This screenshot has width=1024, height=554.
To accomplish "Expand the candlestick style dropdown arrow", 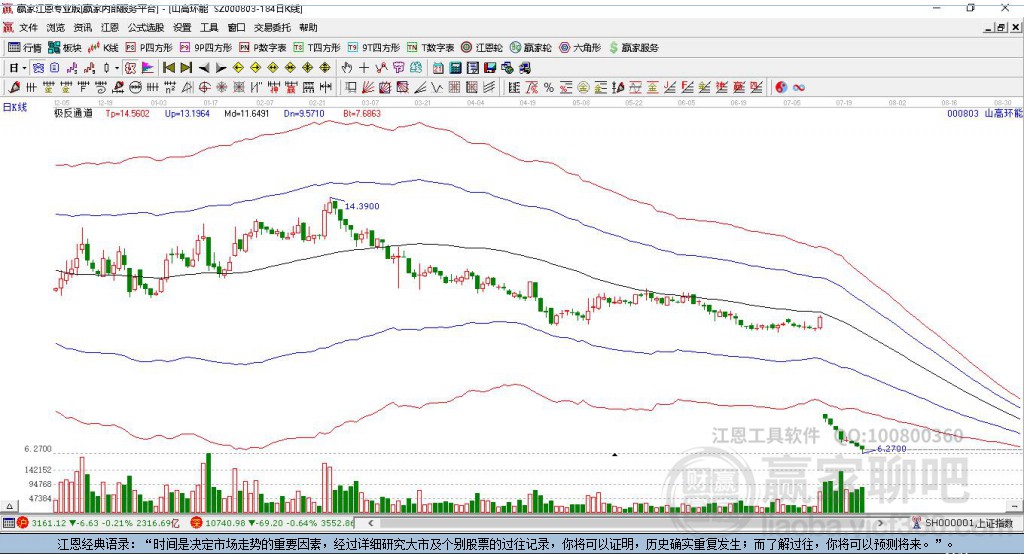I will (x=116, y=68).
